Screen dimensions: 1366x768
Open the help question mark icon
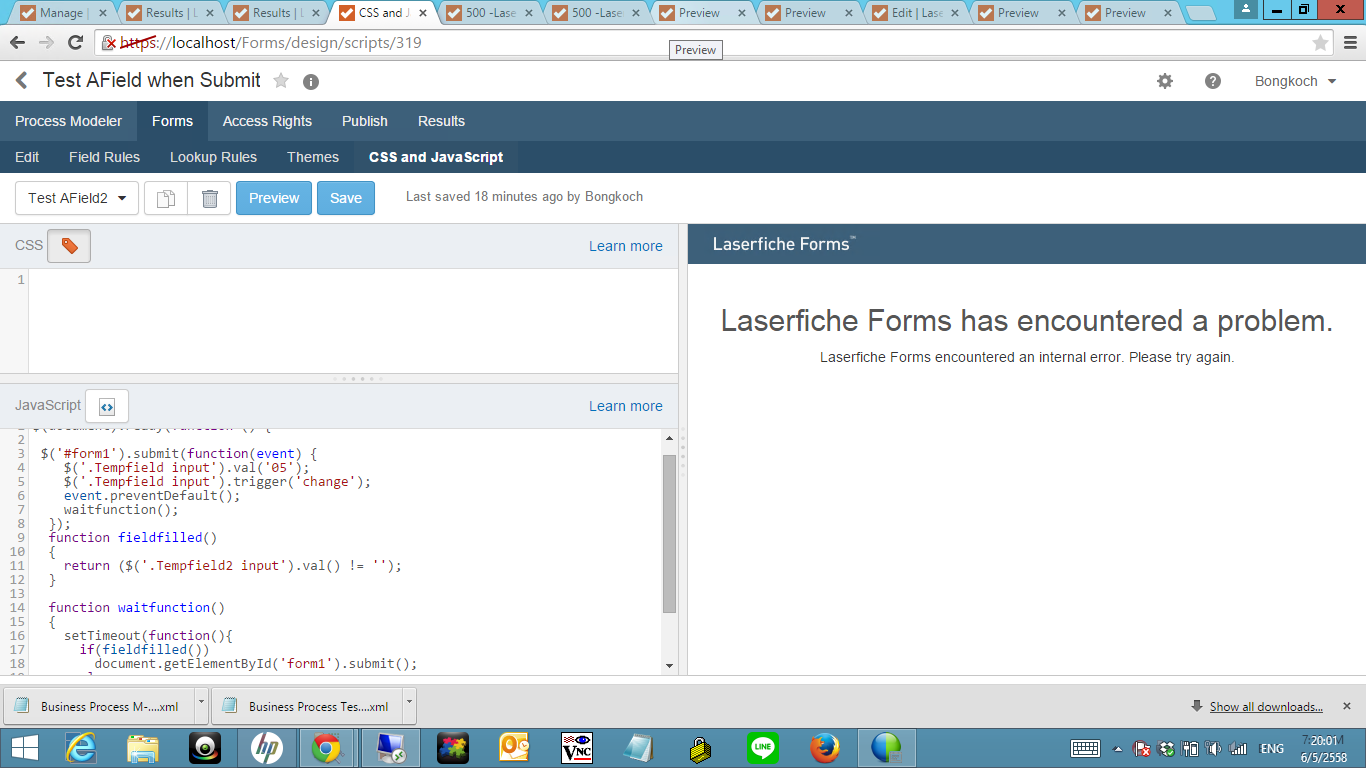[1213, 81]
